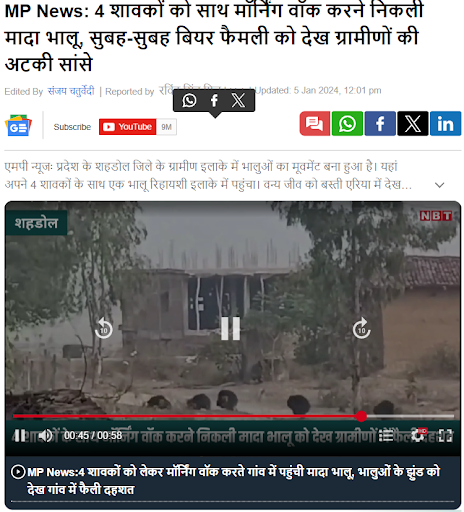This screenshot has width=464, height=512.
Task: Share via Facebook in the dark tooltip popup
Action: [214, 100]
